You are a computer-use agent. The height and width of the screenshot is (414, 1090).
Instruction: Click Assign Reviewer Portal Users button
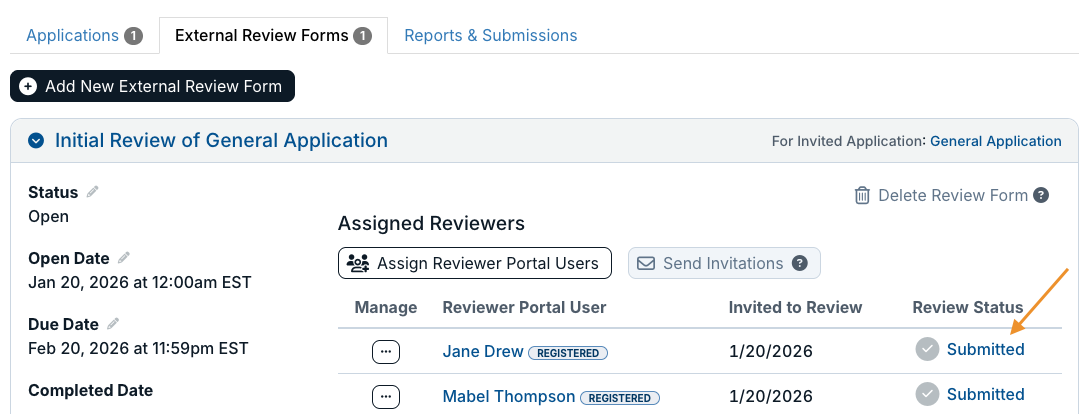tap(475, 263)
